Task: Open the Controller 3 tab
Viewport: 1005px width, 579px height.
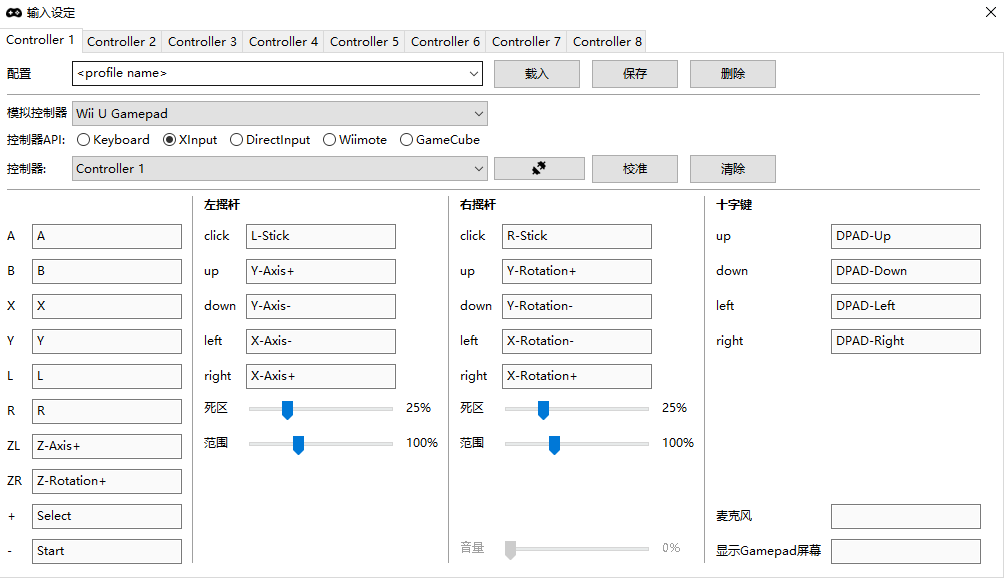Action: click(x=203, y=42)
